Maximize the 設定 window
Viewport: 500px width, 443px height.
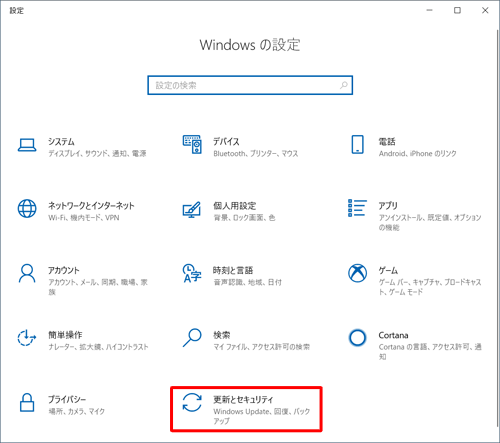[x=457, y=10]
